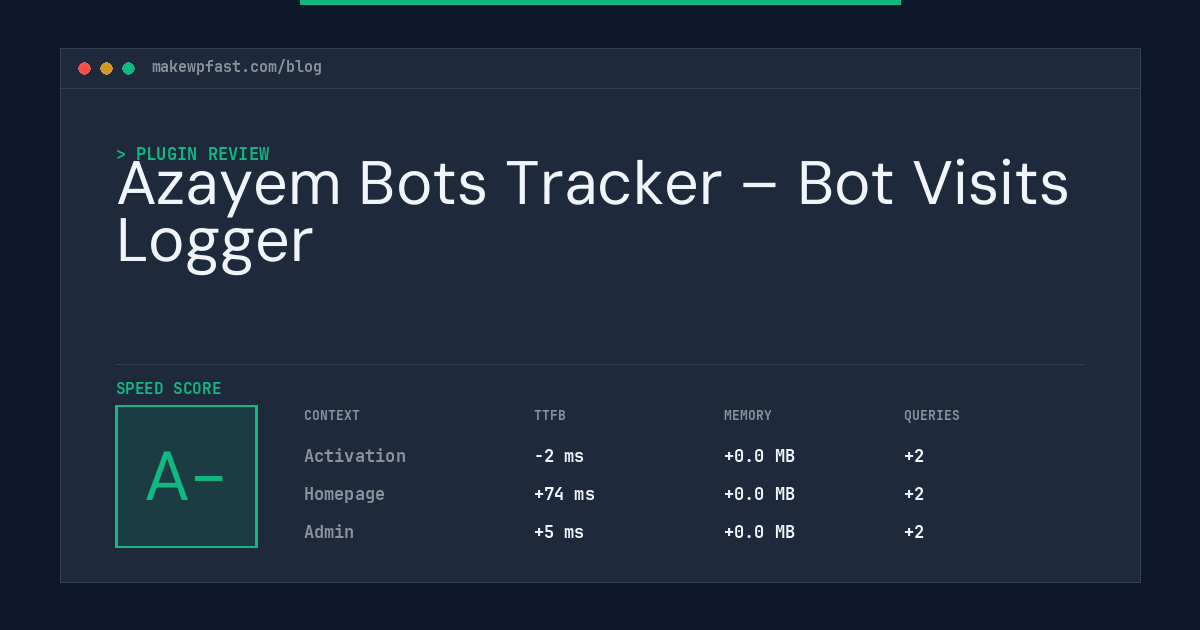Click the A- speed grade box

point(187,476)
